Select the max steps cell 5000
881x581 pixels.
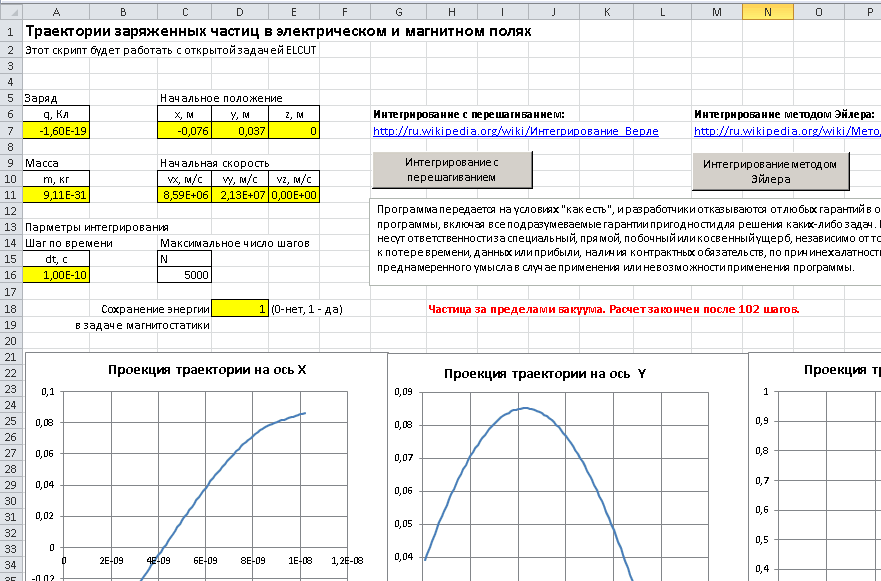185,275
